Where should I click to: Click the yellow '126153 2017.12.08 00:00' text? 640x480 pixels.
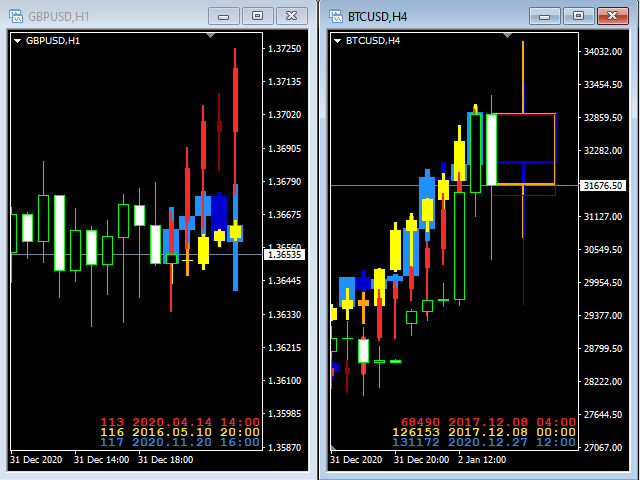pyautogui.click(x=484, y=432)
